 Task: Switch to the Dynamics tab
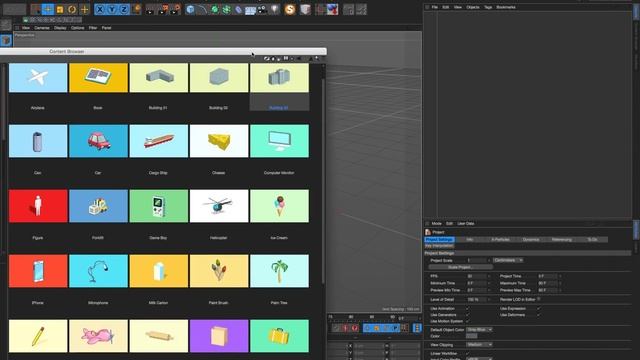pyautogui.click(x=531, y=240)
